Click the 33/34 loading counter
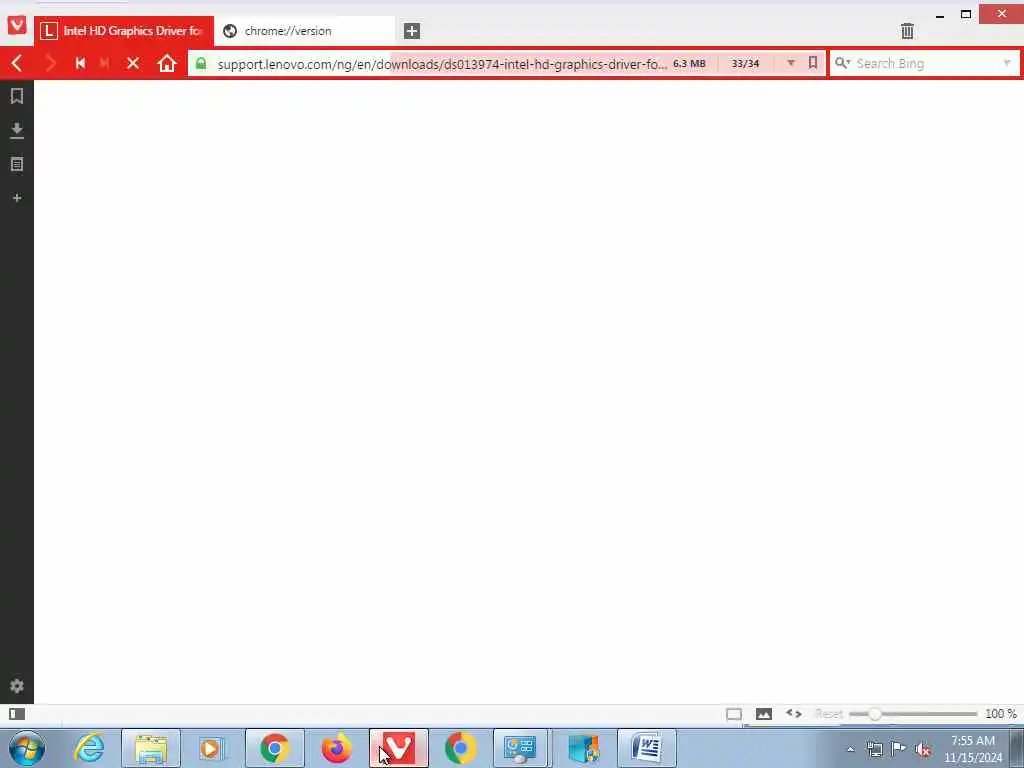 pos(745,63)
